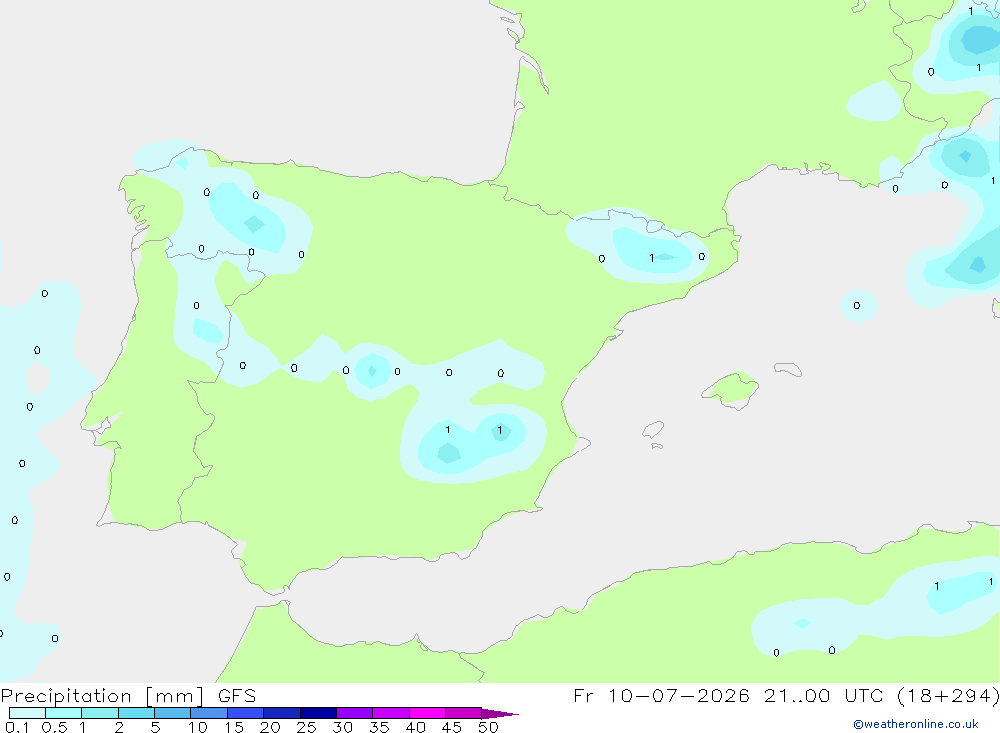The image size is (1000, 733).
Task: Pick the 25–30 mm navy legend swatch
Action: [x=318, y=713]
